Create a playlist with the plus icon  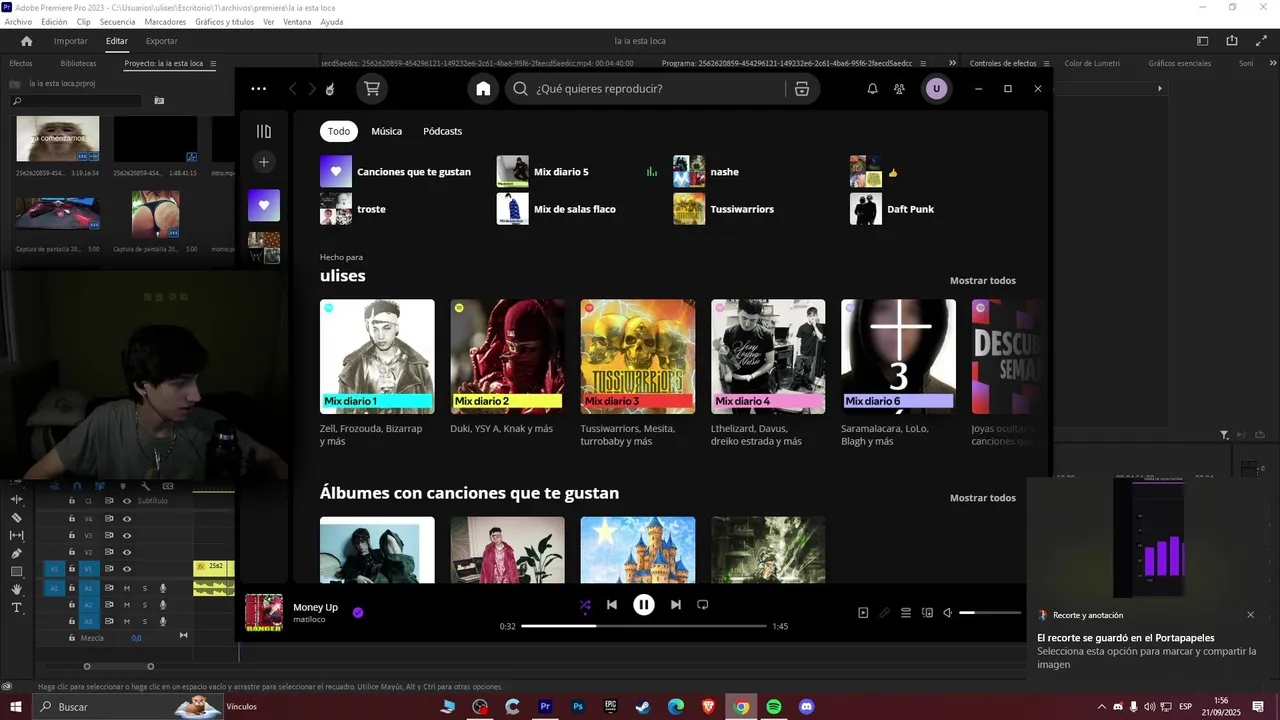coord(264,161)
